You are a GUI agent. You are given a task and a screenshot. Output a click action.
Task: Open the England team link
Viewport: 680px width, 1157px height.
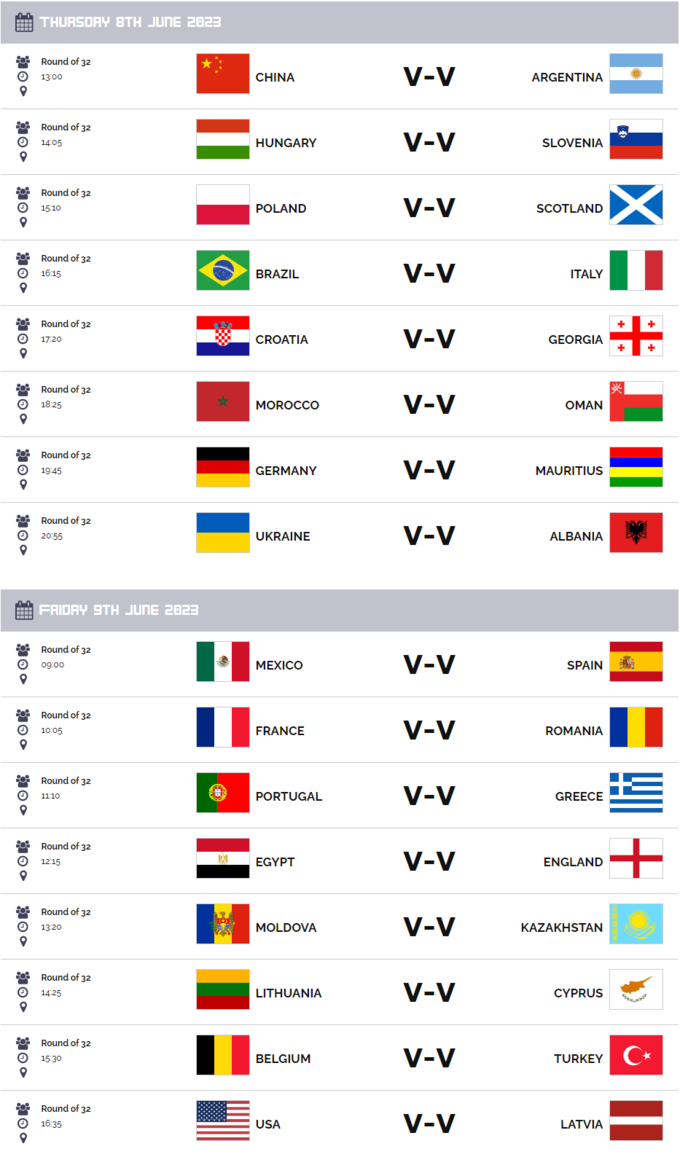coord(573,862)
